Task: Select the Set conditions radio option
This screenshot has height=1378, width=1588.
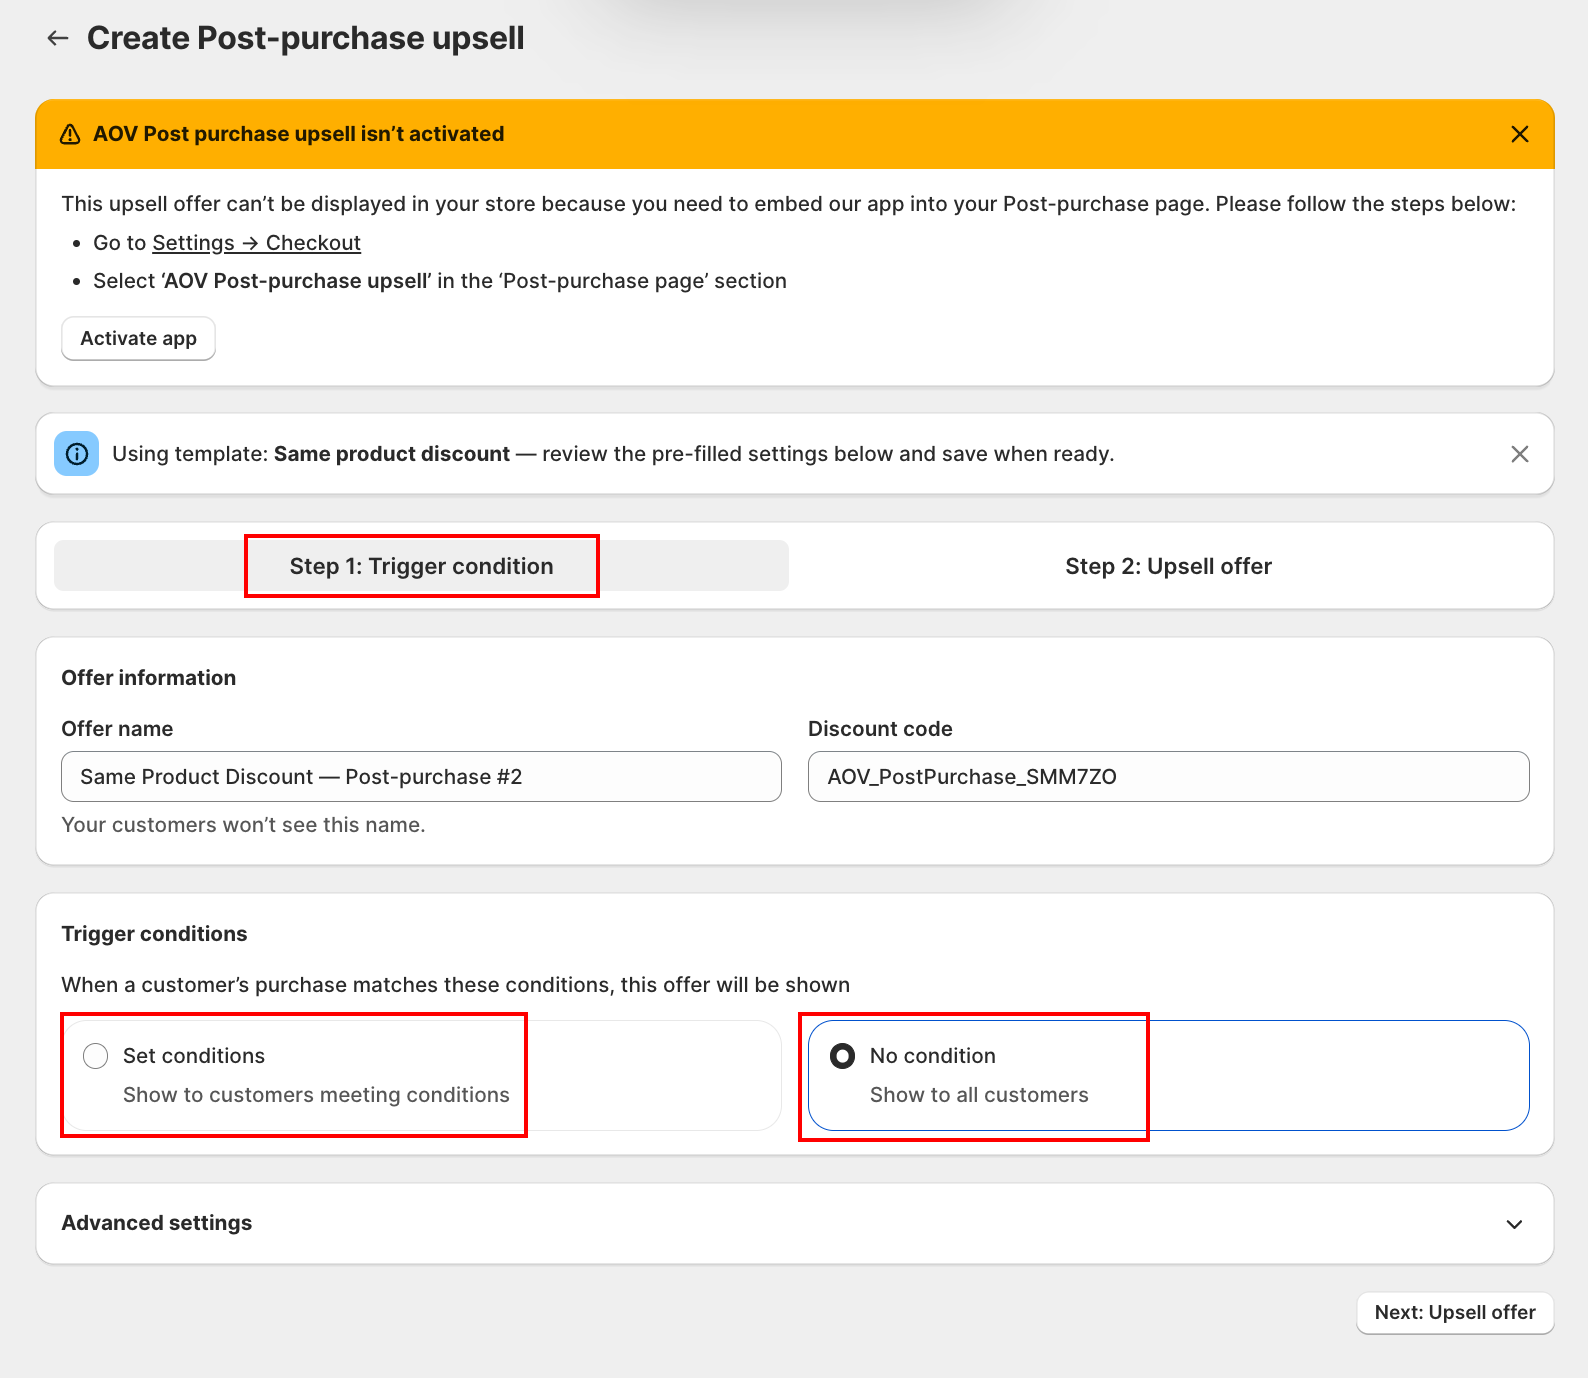Action: pos(96,1056)
